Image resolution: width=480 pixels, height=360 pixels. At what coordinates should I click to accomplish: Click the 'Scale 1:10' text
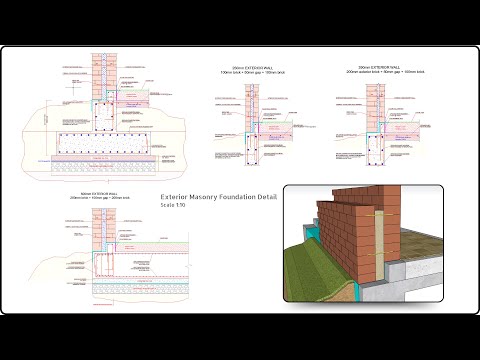pos(173,205)
